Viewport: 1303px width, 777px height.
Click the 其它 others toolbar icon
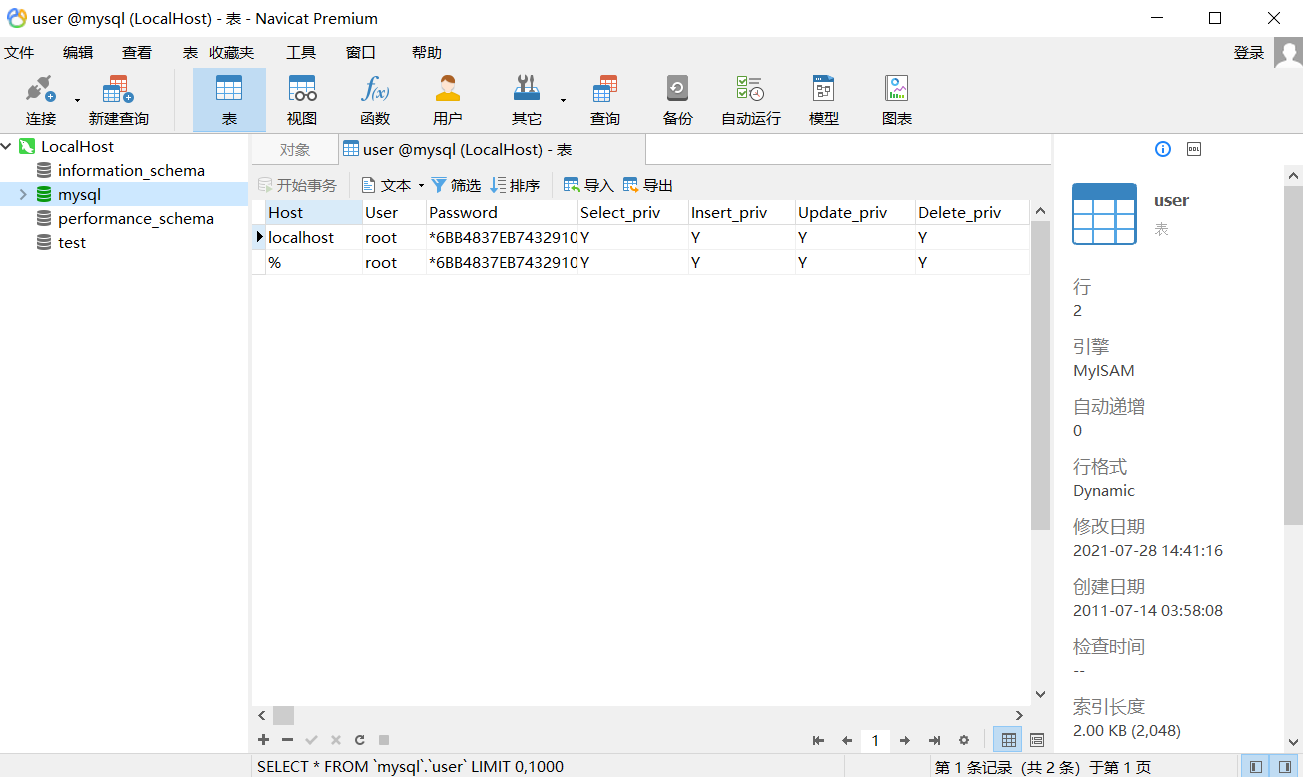pos(527,100)
